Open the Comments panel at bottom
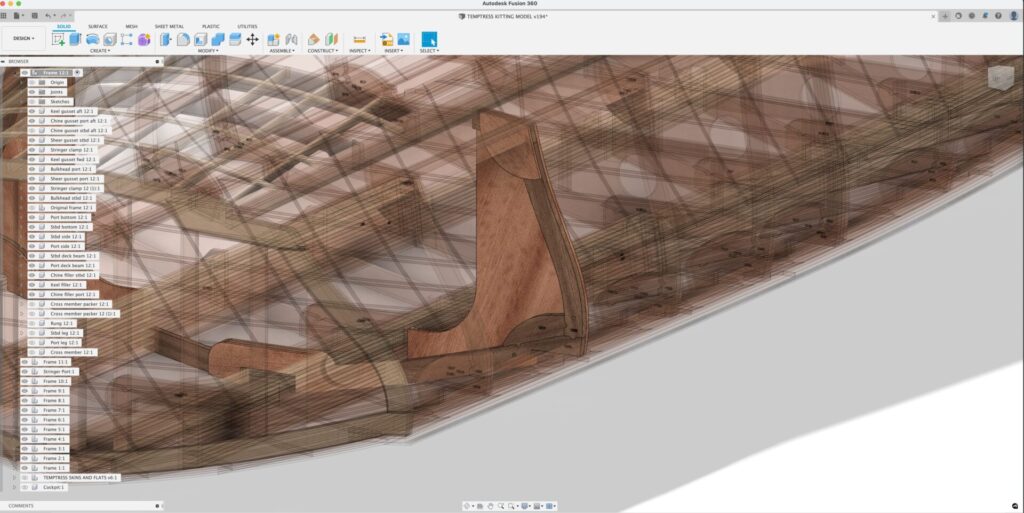1024x513 pixels. 21,506
